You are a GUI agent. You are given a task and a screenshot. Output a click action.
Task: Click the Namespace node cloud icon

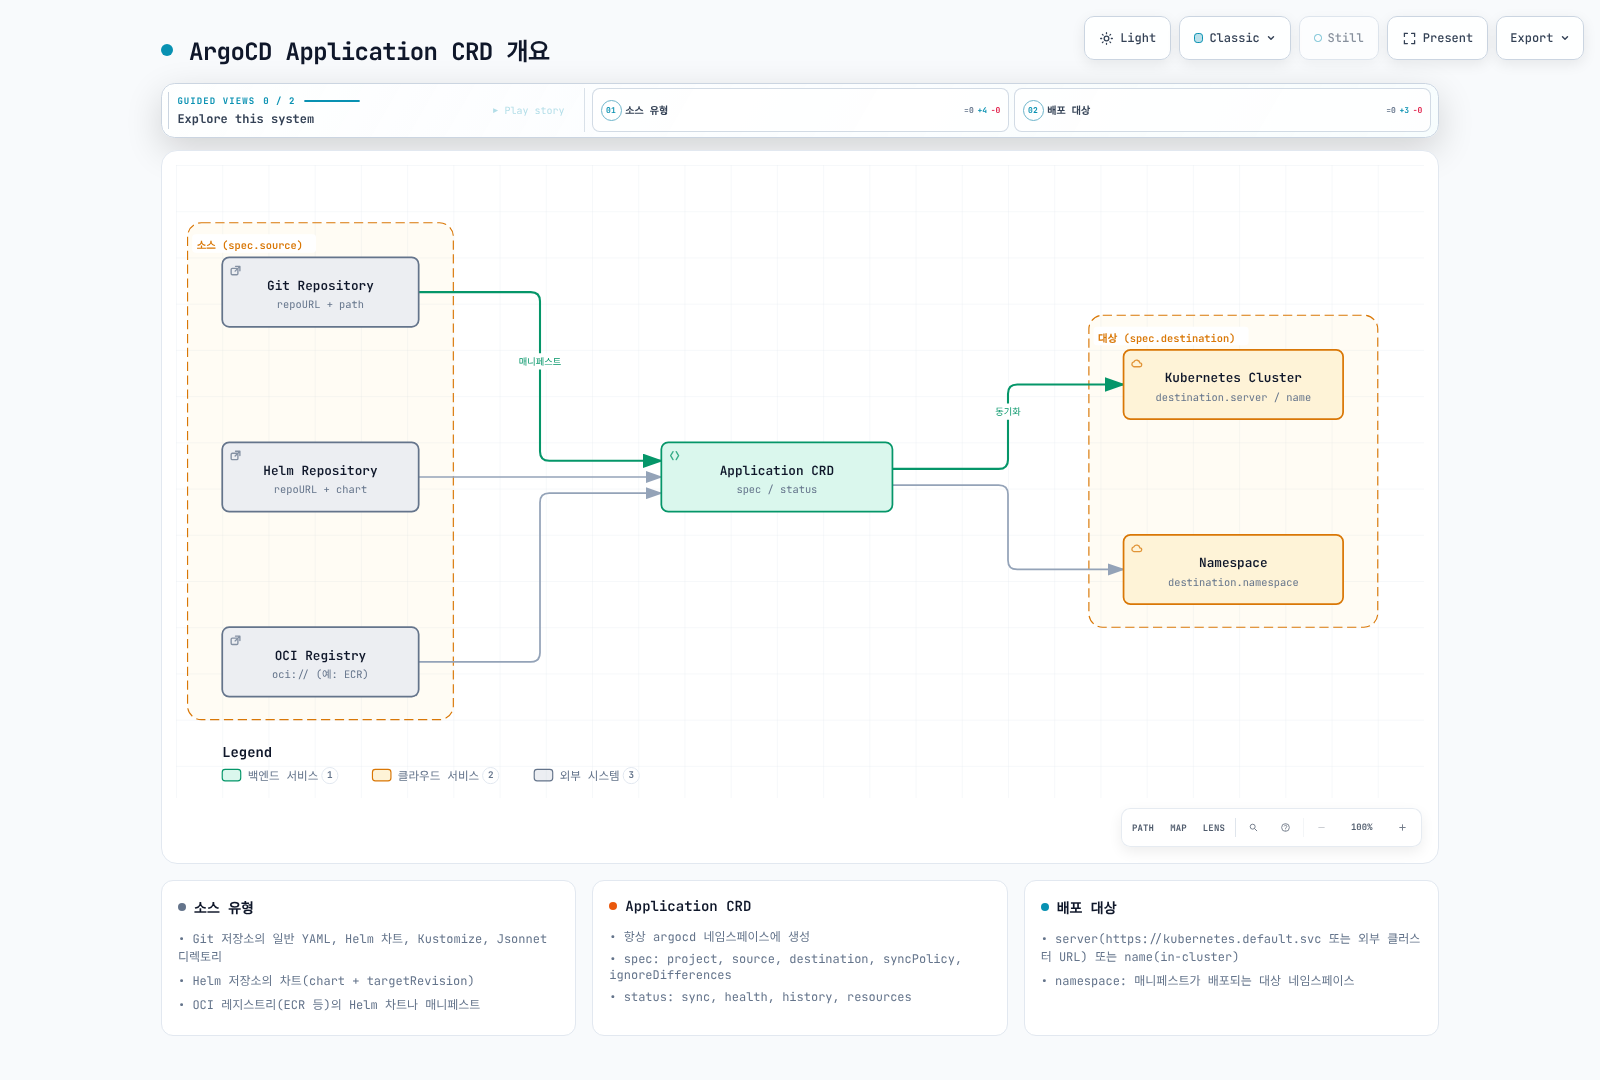tap(1137, 549)
